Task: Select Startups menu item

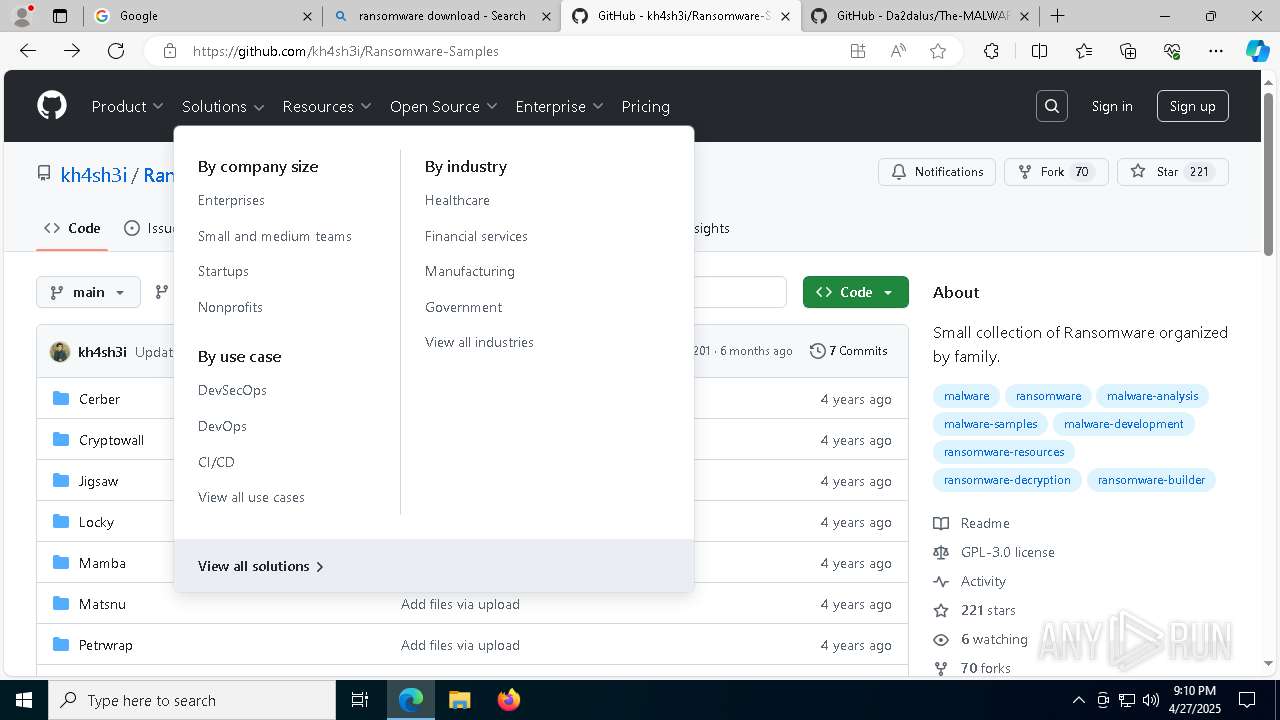Action: pos(223,271)
